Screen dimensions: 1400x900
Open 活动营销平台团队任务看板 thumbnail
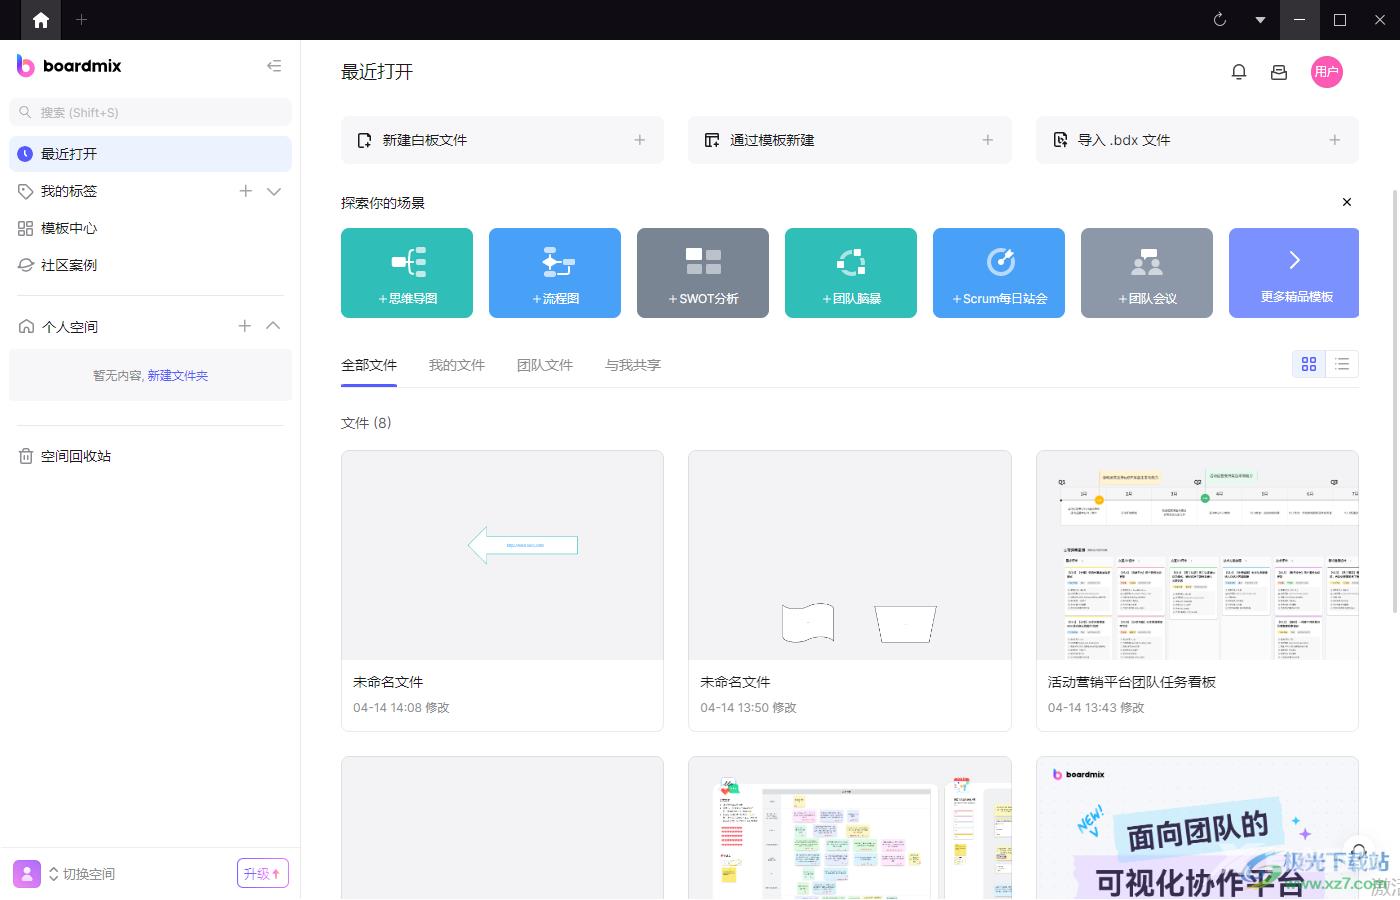point(1197,555)
